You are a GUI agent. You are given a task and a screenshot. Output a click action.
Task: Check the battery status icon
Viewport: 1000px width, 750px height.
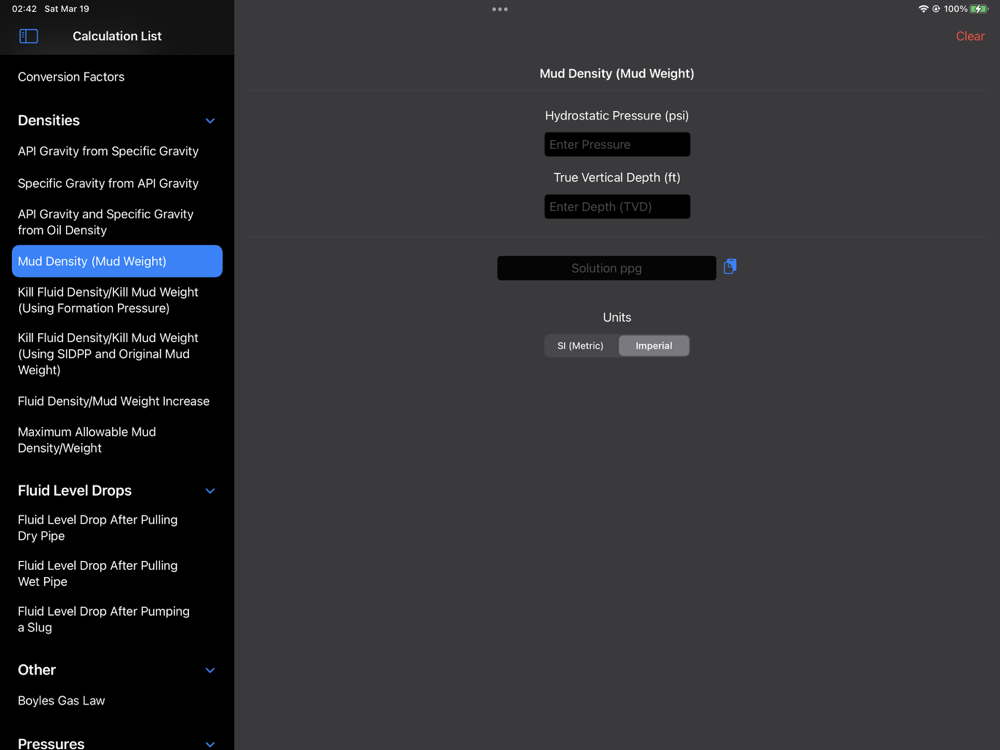(978, 9)
